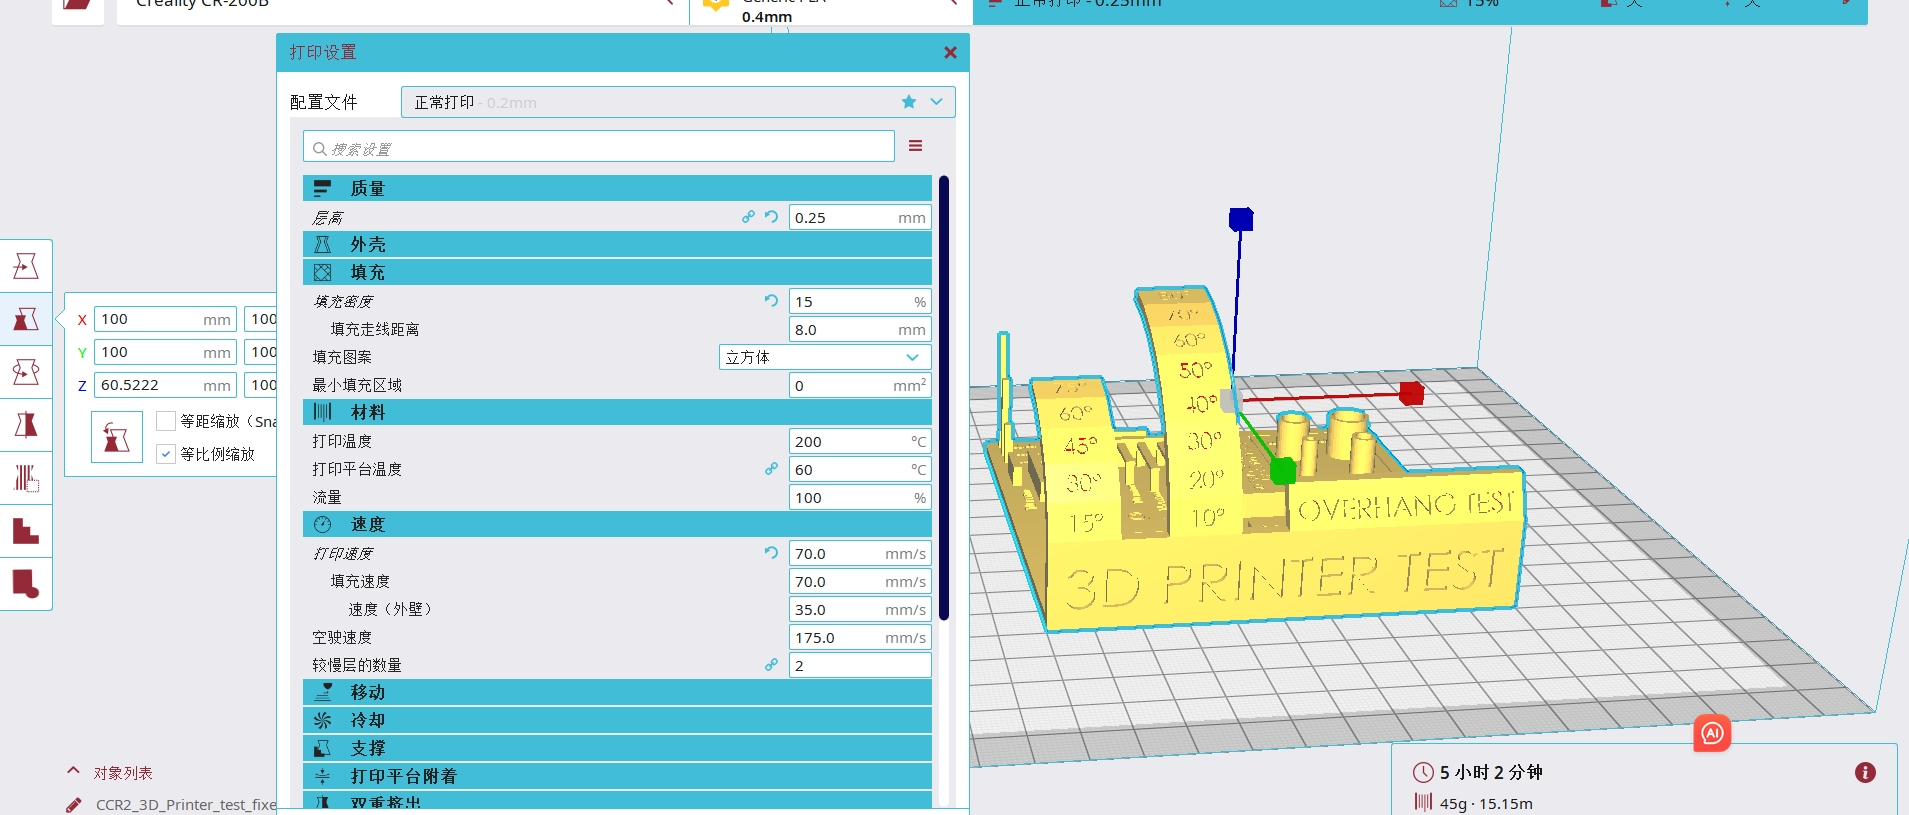Click link icon next to 层高 setting
Image resolution: width=1909 pixels, height=815 pixels.
[x=748, y=217]
